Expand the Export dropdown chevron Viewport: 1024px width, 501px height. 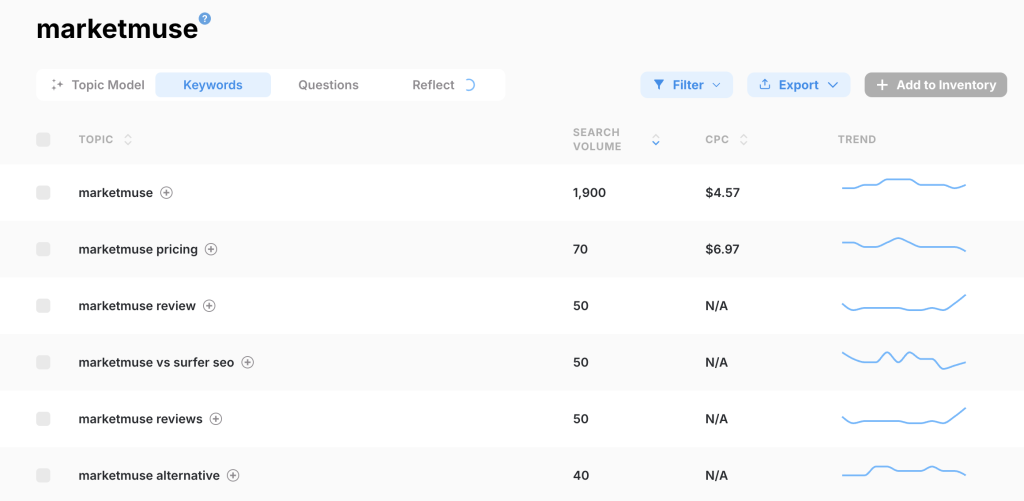(833, 85)
